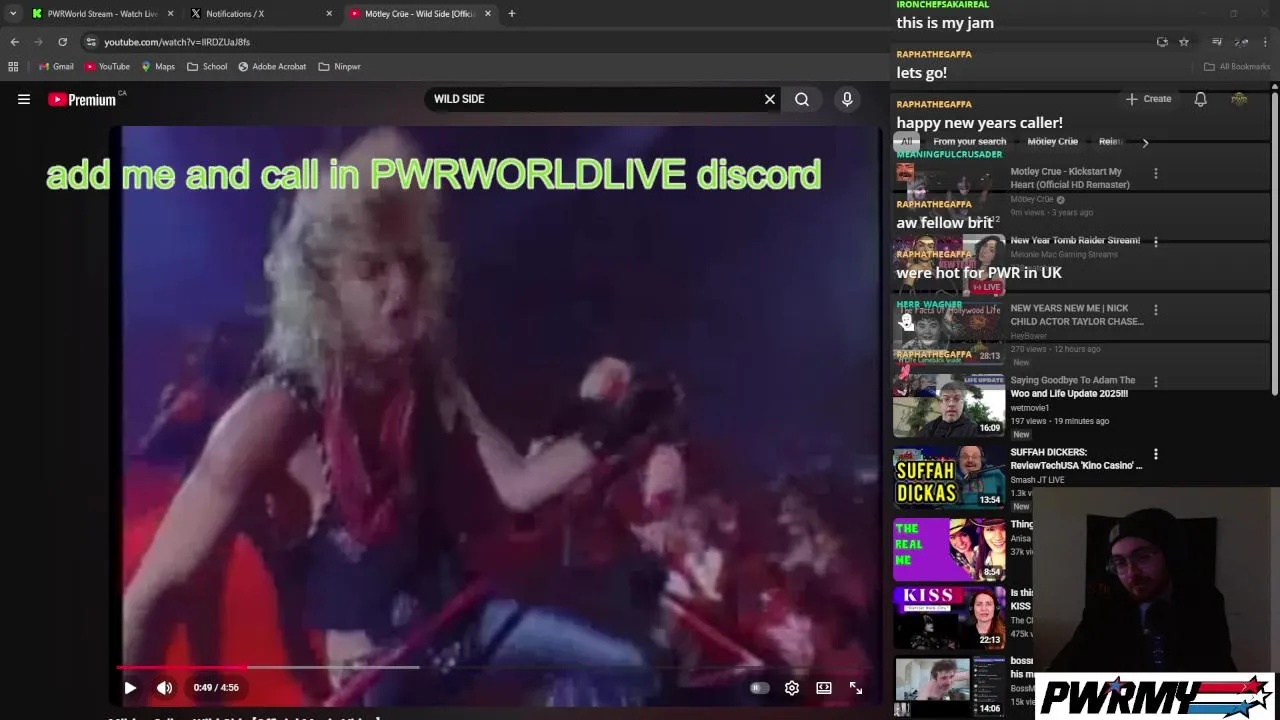Bookmark this page with the star icon
1280x720 pixels.
[x=1184, y=42]
